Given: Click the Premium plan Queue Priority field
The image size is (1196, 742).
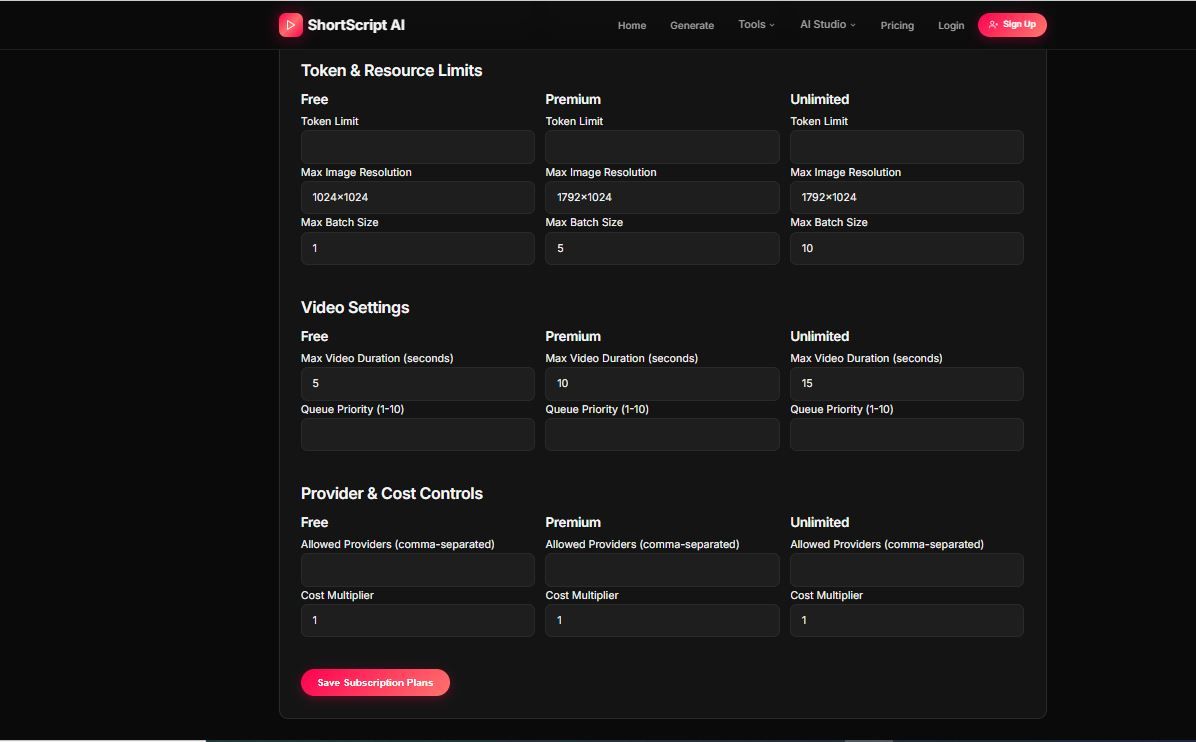Looking at the screenshot, I should tap(662, 434).
